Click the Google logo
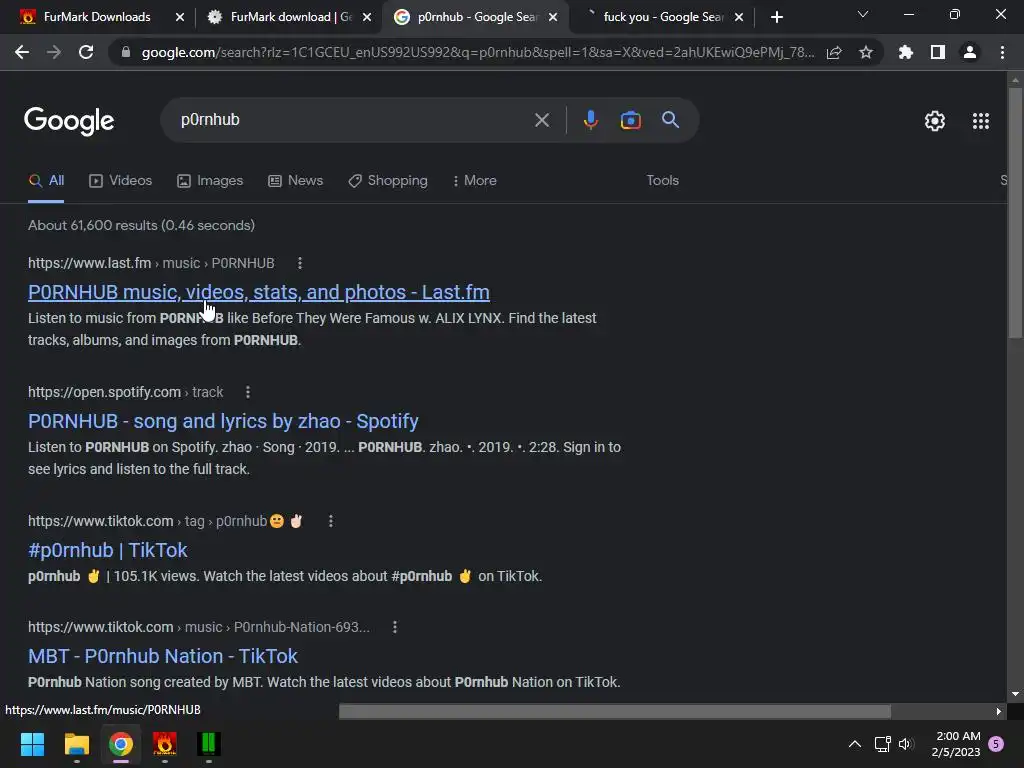 pos(69,121)
